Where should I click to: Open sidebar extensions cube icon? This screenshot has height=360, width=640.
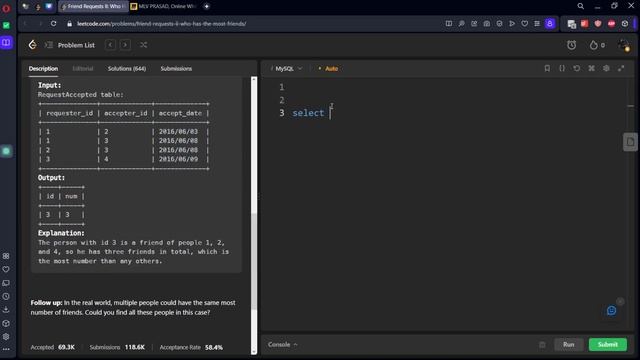pos(6,323)
